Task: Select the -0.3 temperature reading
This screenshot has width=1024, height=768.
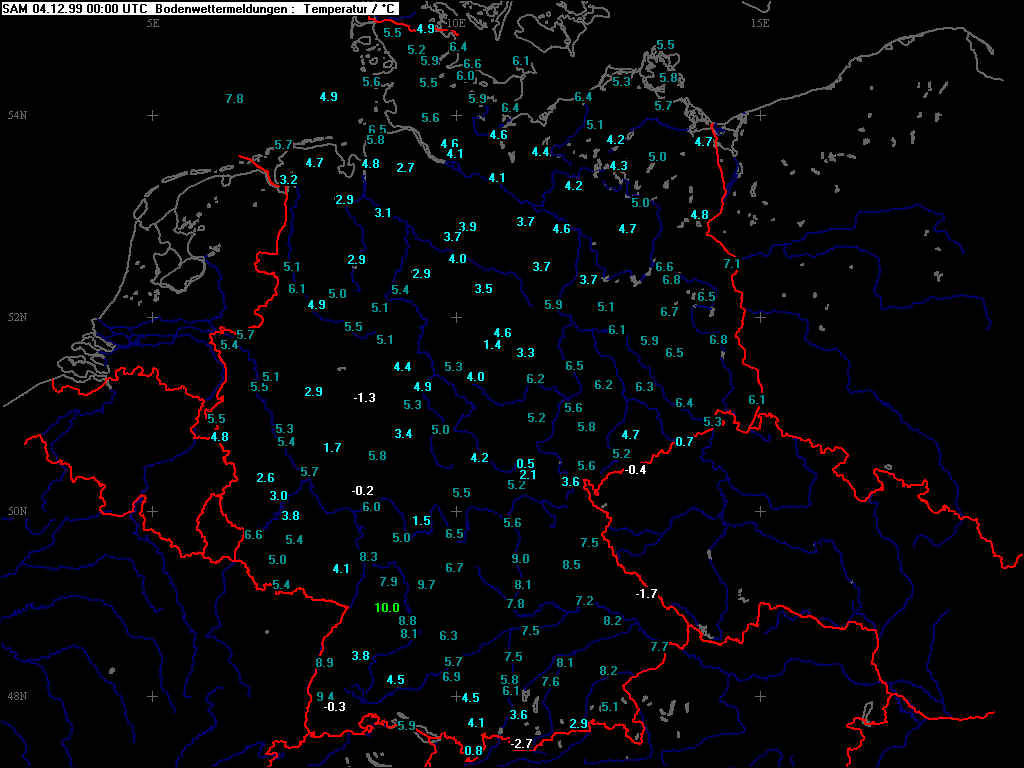Action: pyautogui.click(x=334, y=707)
